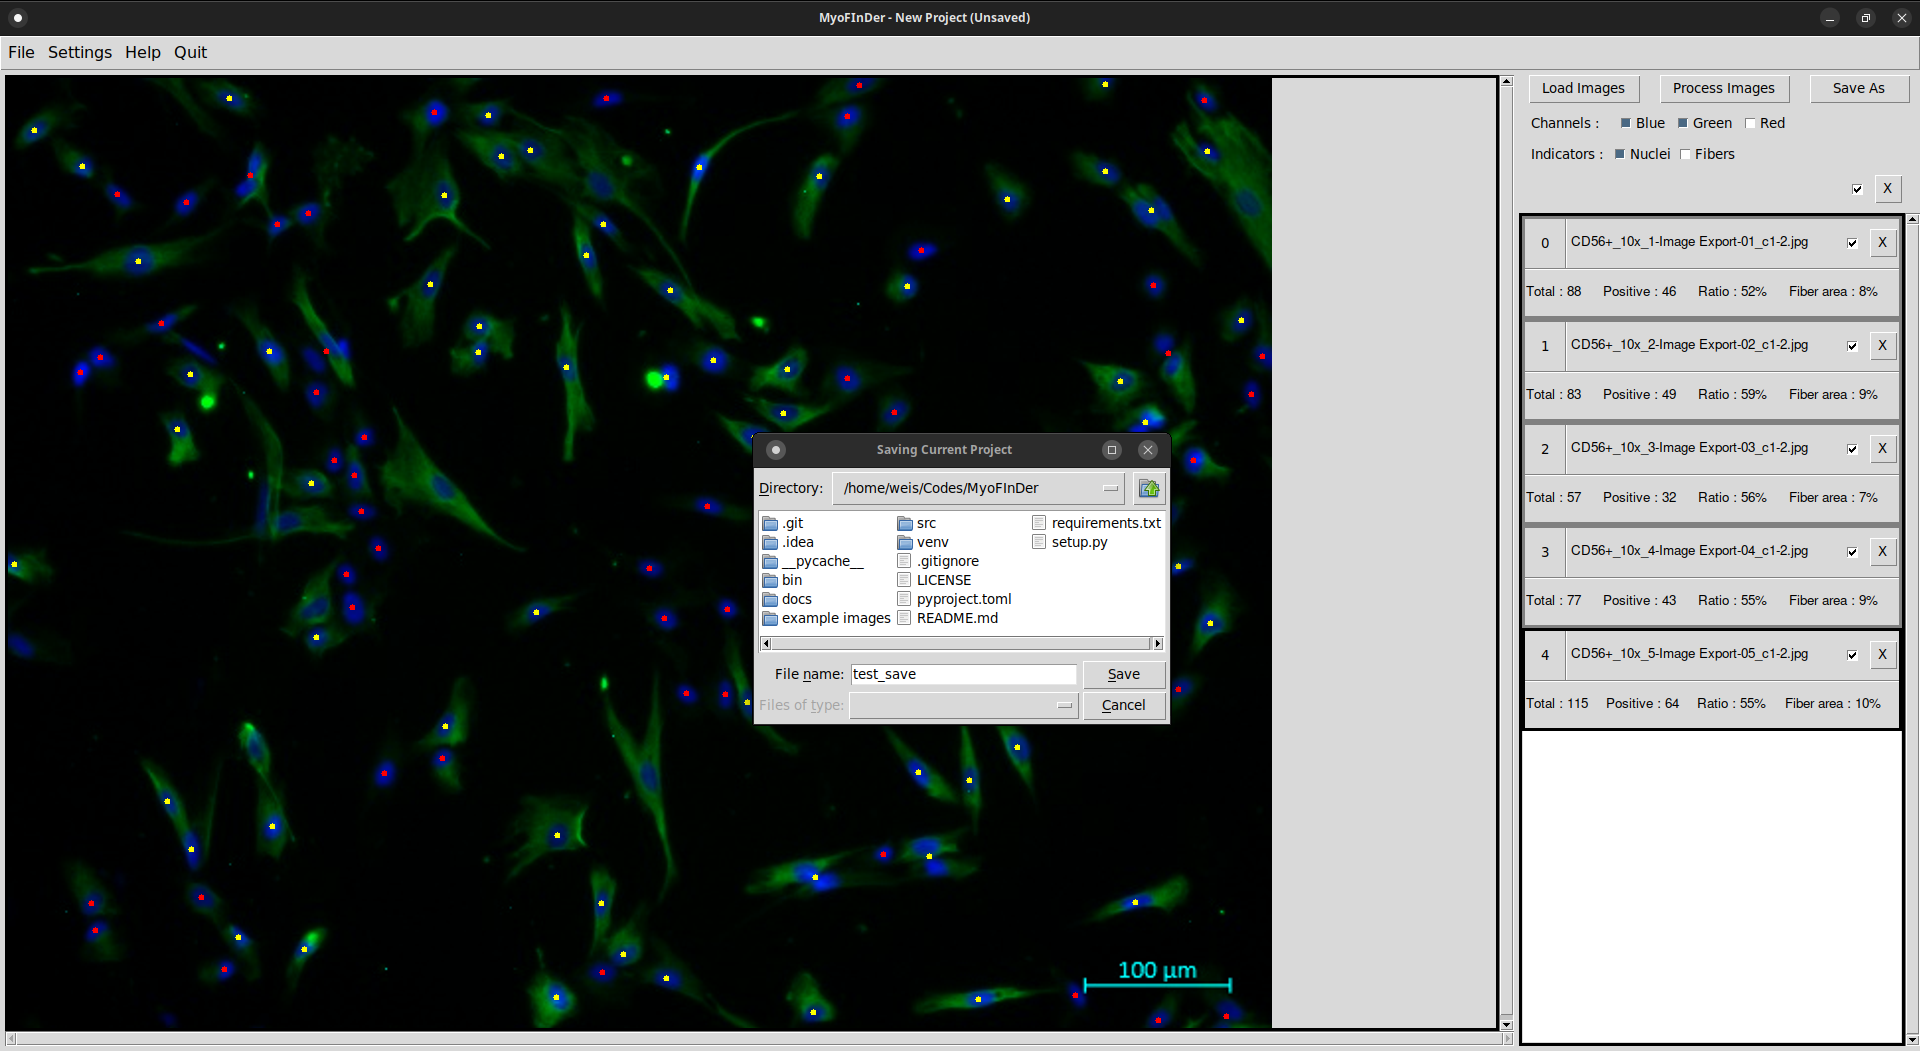Enable the Red channel checkbox

(x=1750, y=123)
